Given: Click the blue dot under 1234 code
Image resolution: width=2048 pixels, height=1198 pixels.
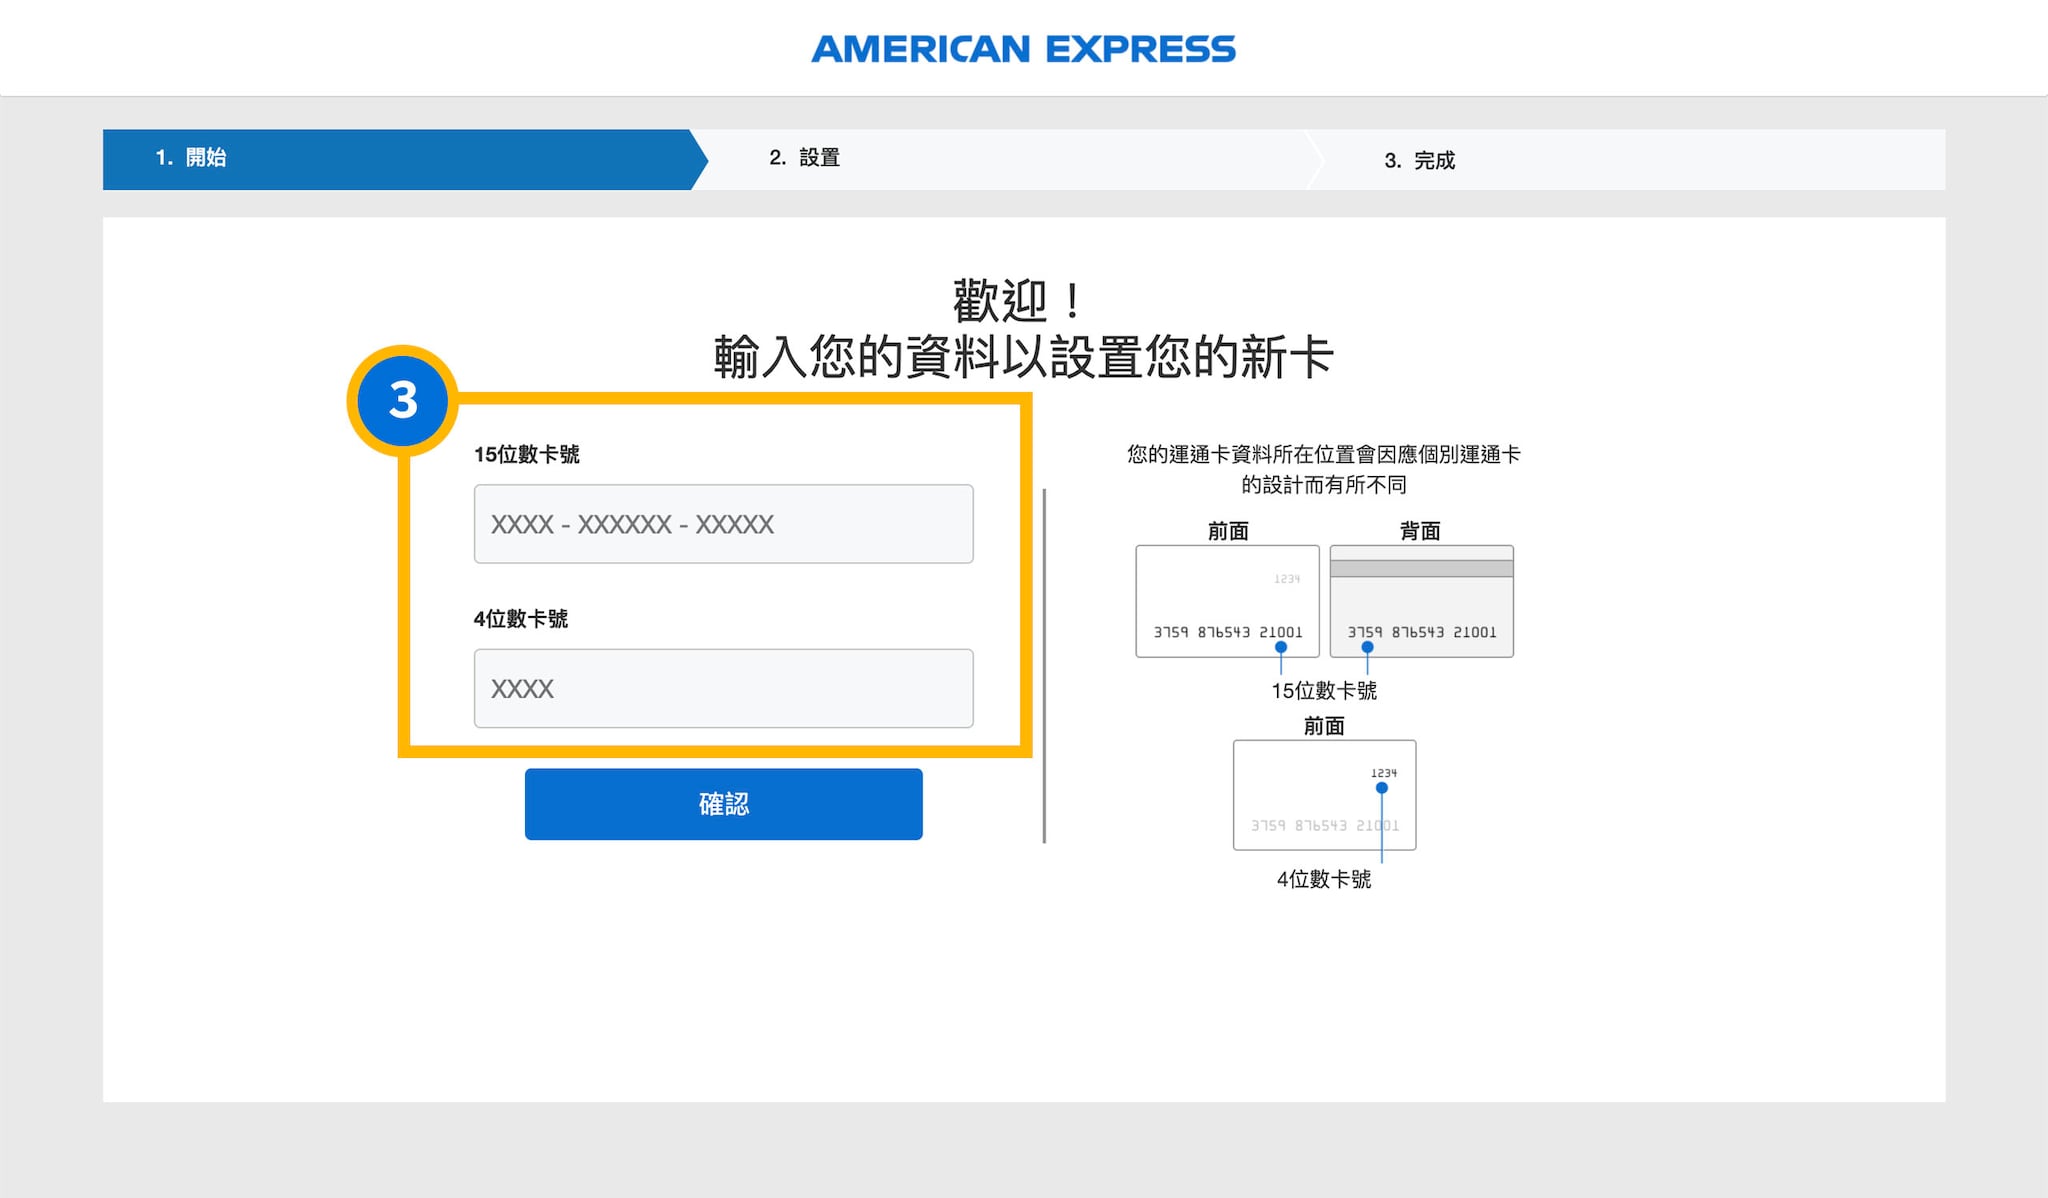Looking at the screenshot, I should (1382, 788).
